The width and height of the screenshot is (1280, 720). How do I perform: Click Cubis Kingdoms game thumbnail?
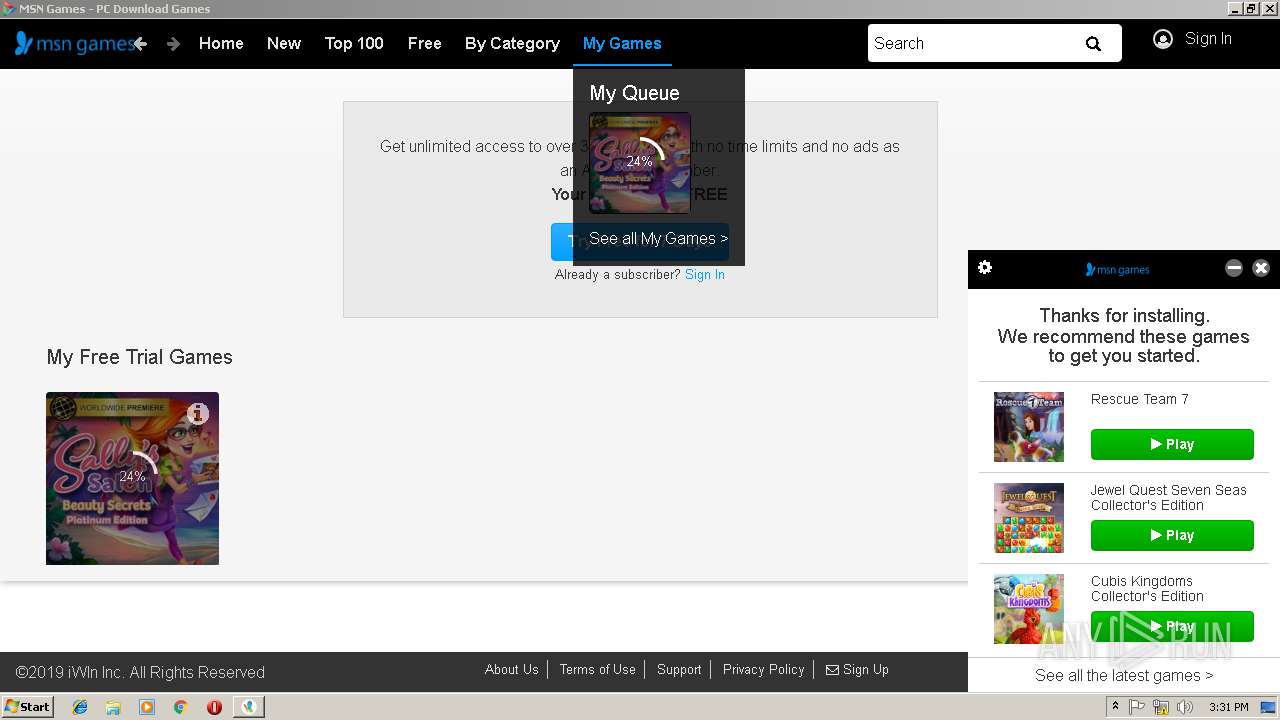tap(1029, 609)
